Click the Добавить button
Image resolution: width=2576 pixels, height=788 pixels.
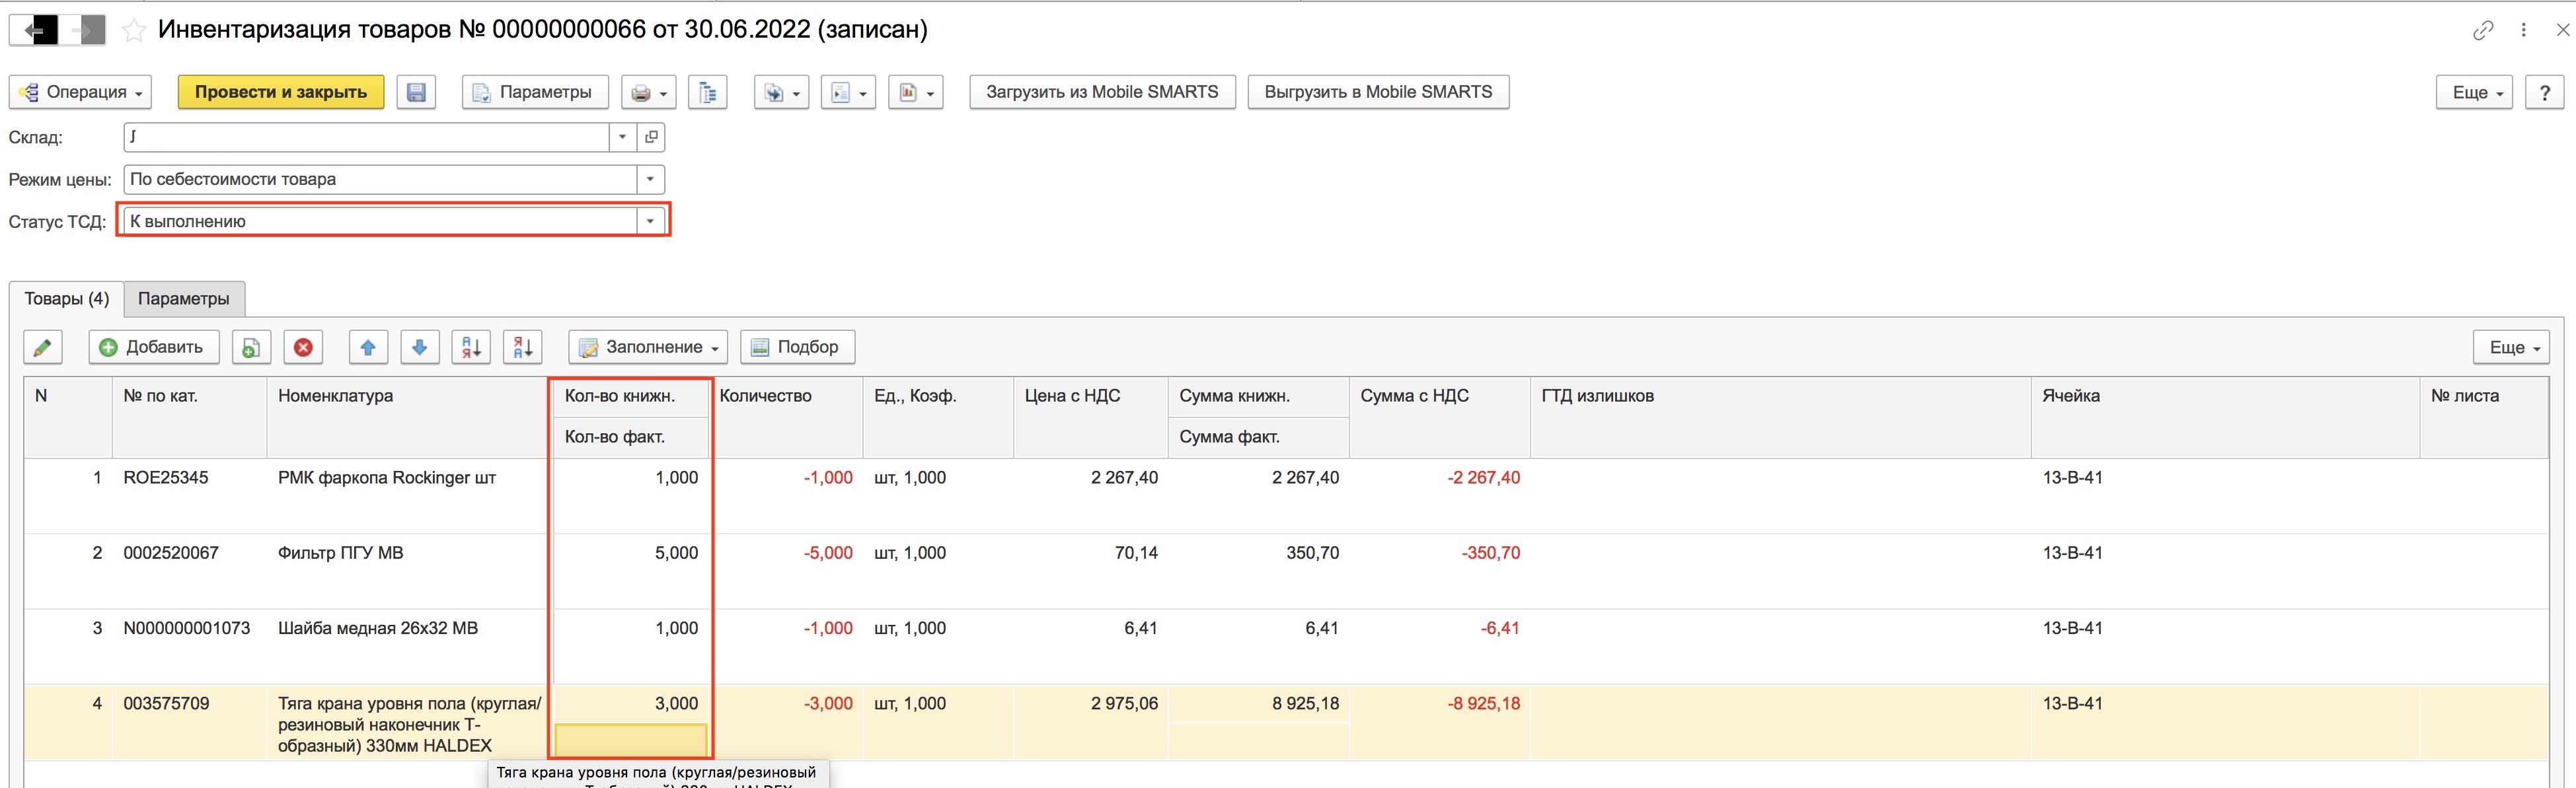point(153,347)
